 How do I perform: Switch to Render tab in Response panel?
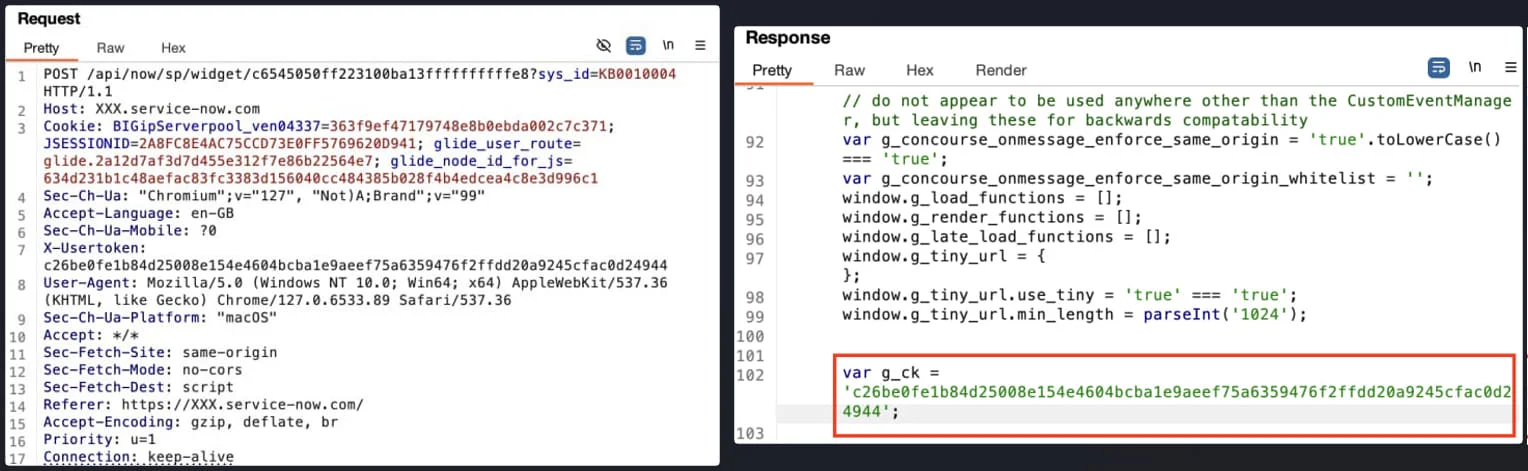click(x=1001, y=70)
